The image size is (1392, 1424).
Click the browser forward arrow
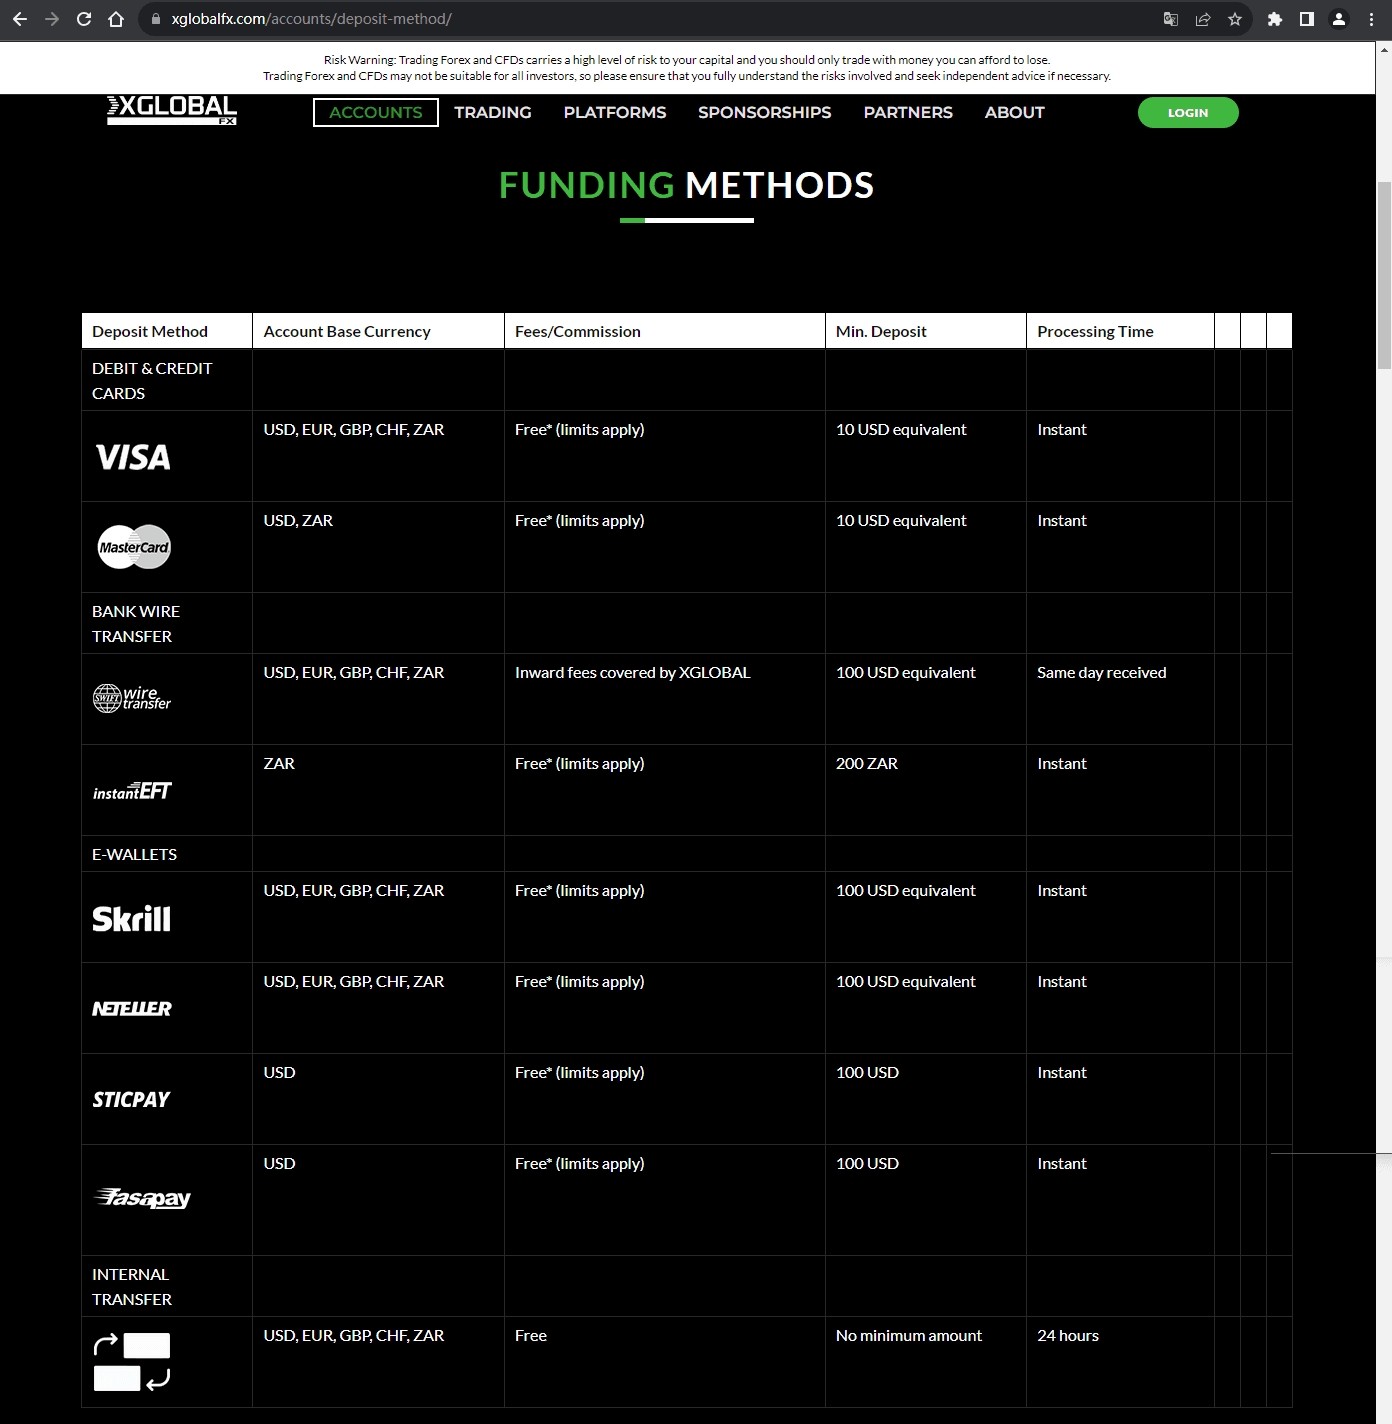click(52, 19)
